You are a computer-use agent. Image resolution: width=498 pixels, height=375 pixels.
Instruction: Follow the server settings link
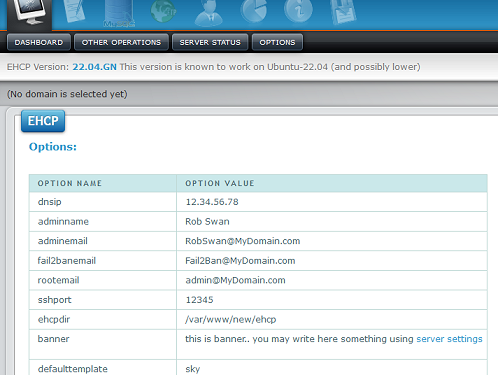[x=449, y=339]
